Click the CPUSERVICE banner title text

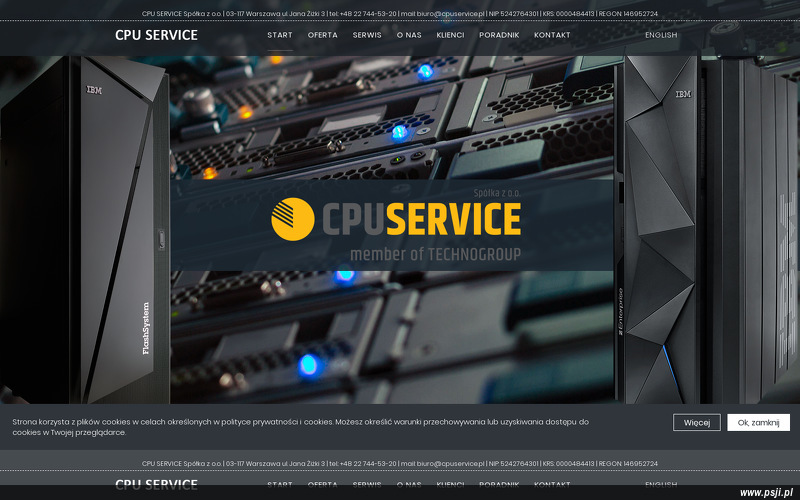421,219
